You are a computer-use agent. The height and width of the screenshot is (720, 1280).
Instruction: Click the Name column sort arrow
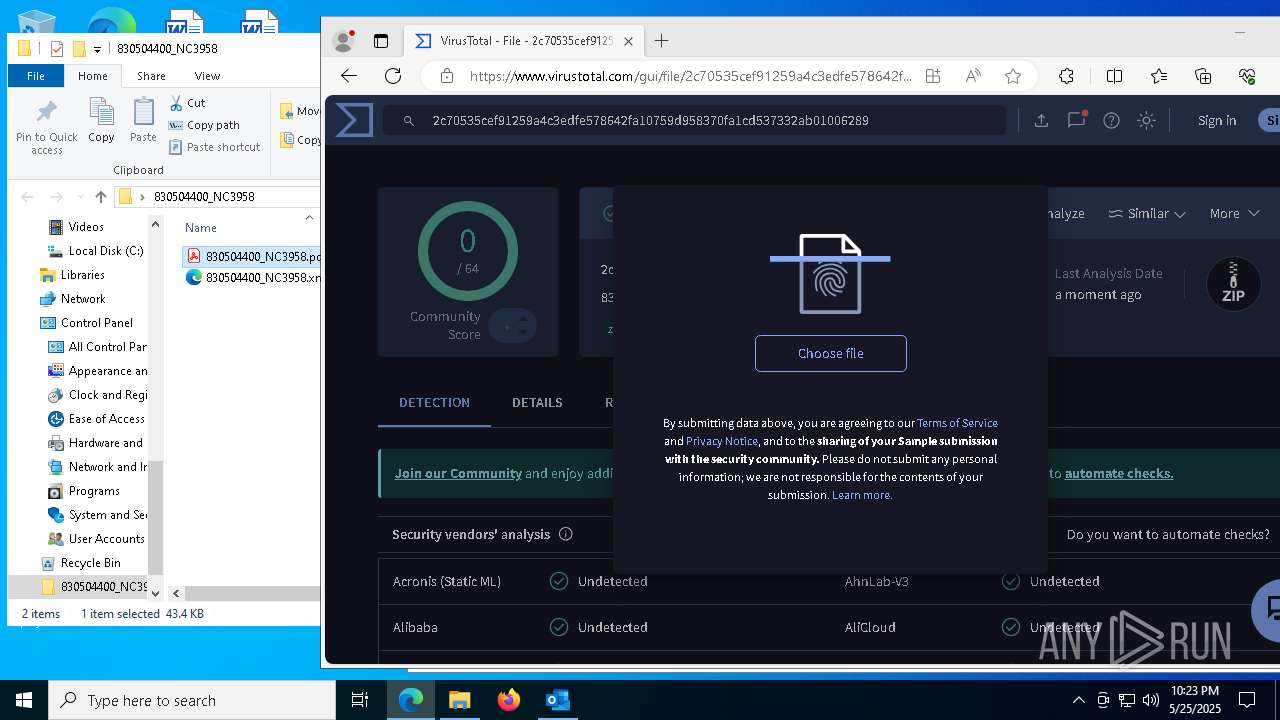(x=308, y=217)
